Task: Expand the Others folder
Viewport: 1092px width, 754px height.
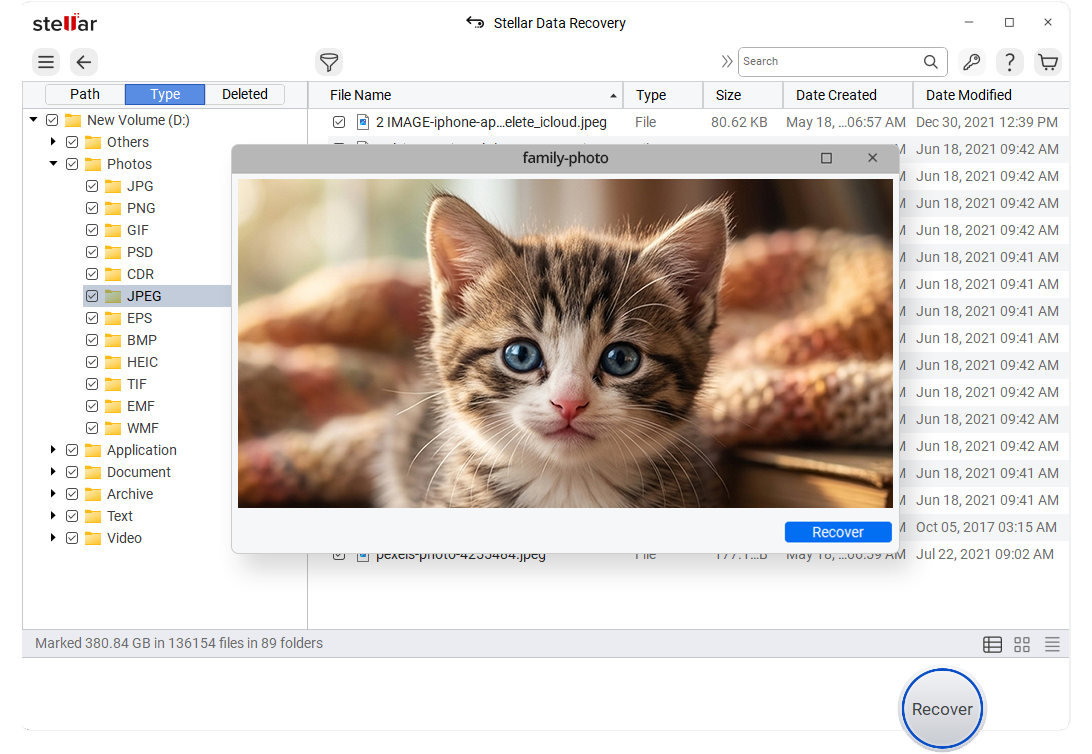Action: [53, 141]
